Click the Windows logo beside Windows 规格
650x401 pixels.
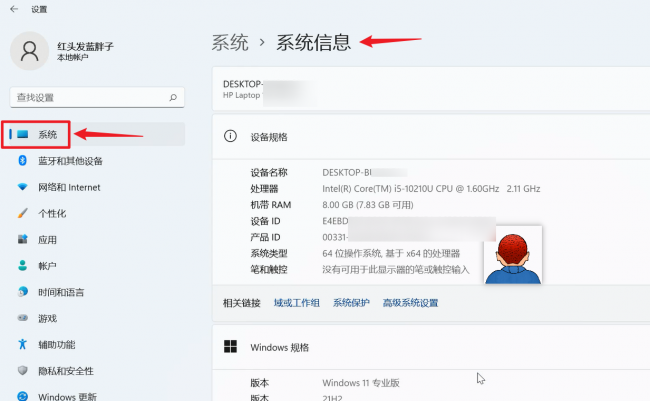230,346
